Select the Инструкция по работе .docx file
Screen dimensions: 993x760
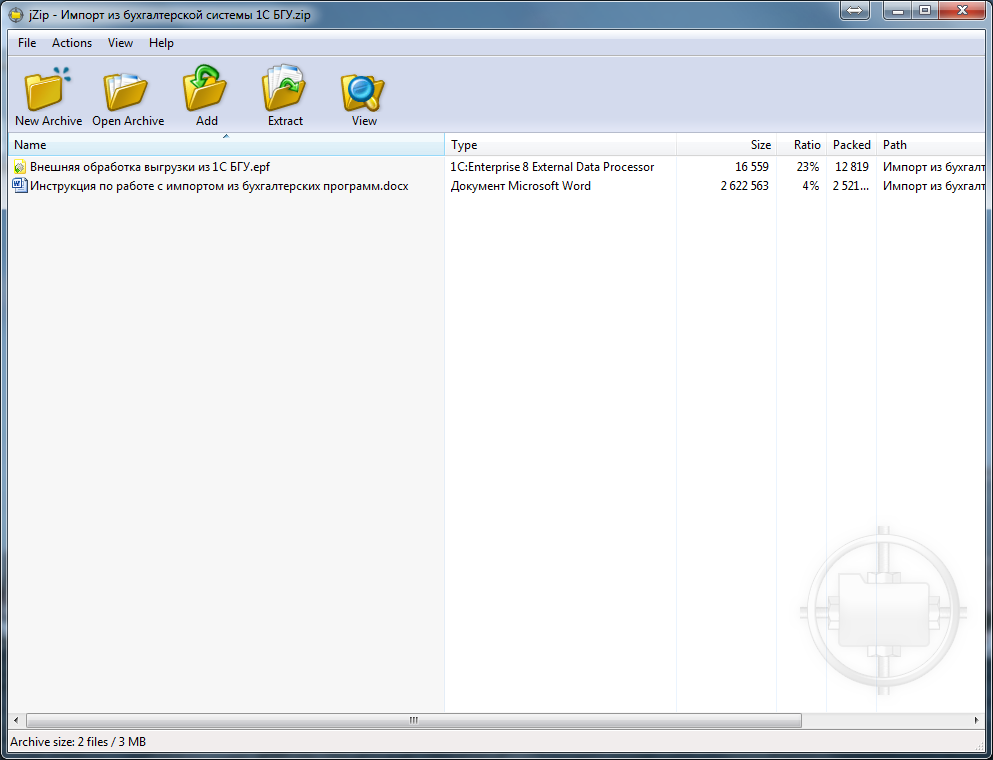(219, 186)
